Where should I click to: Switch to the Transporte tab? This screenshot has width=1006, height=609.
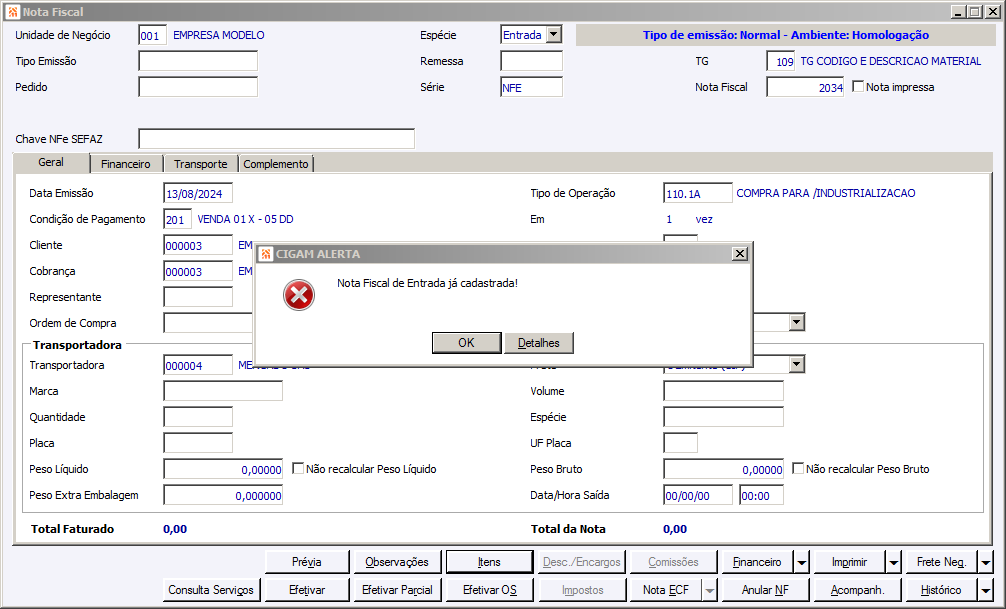click(201, 164)
